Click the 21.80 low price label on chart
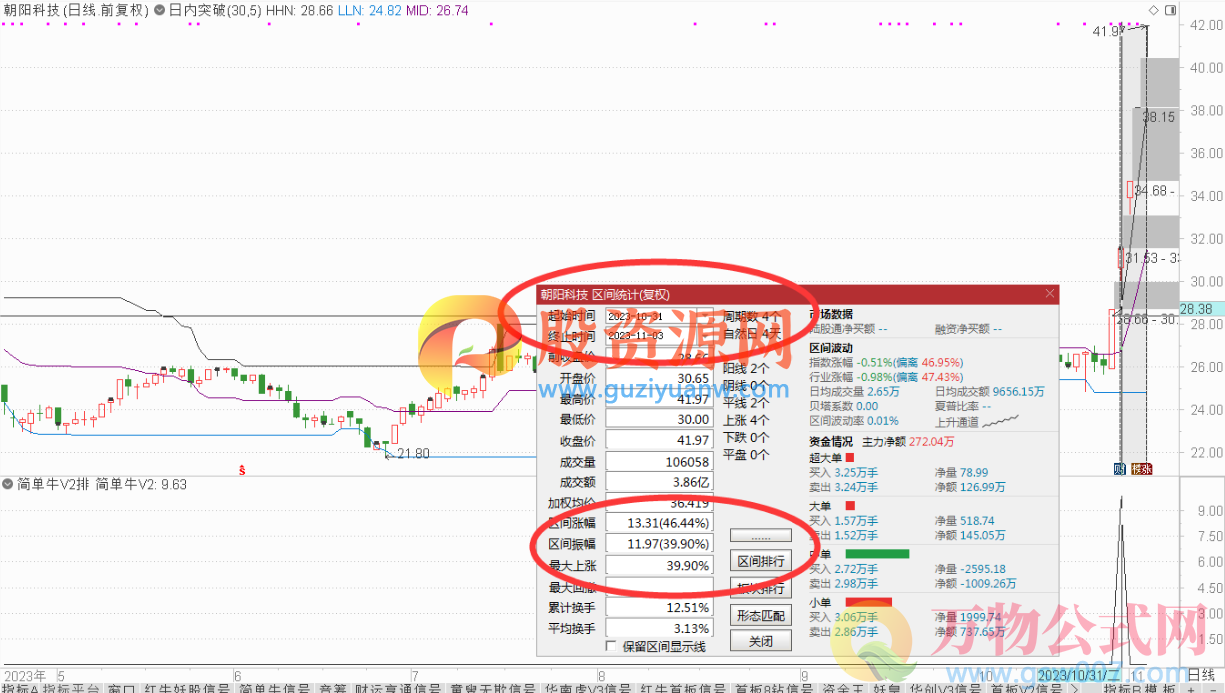Viewport: 1225px width, 693px height. (x=413, y=454)
